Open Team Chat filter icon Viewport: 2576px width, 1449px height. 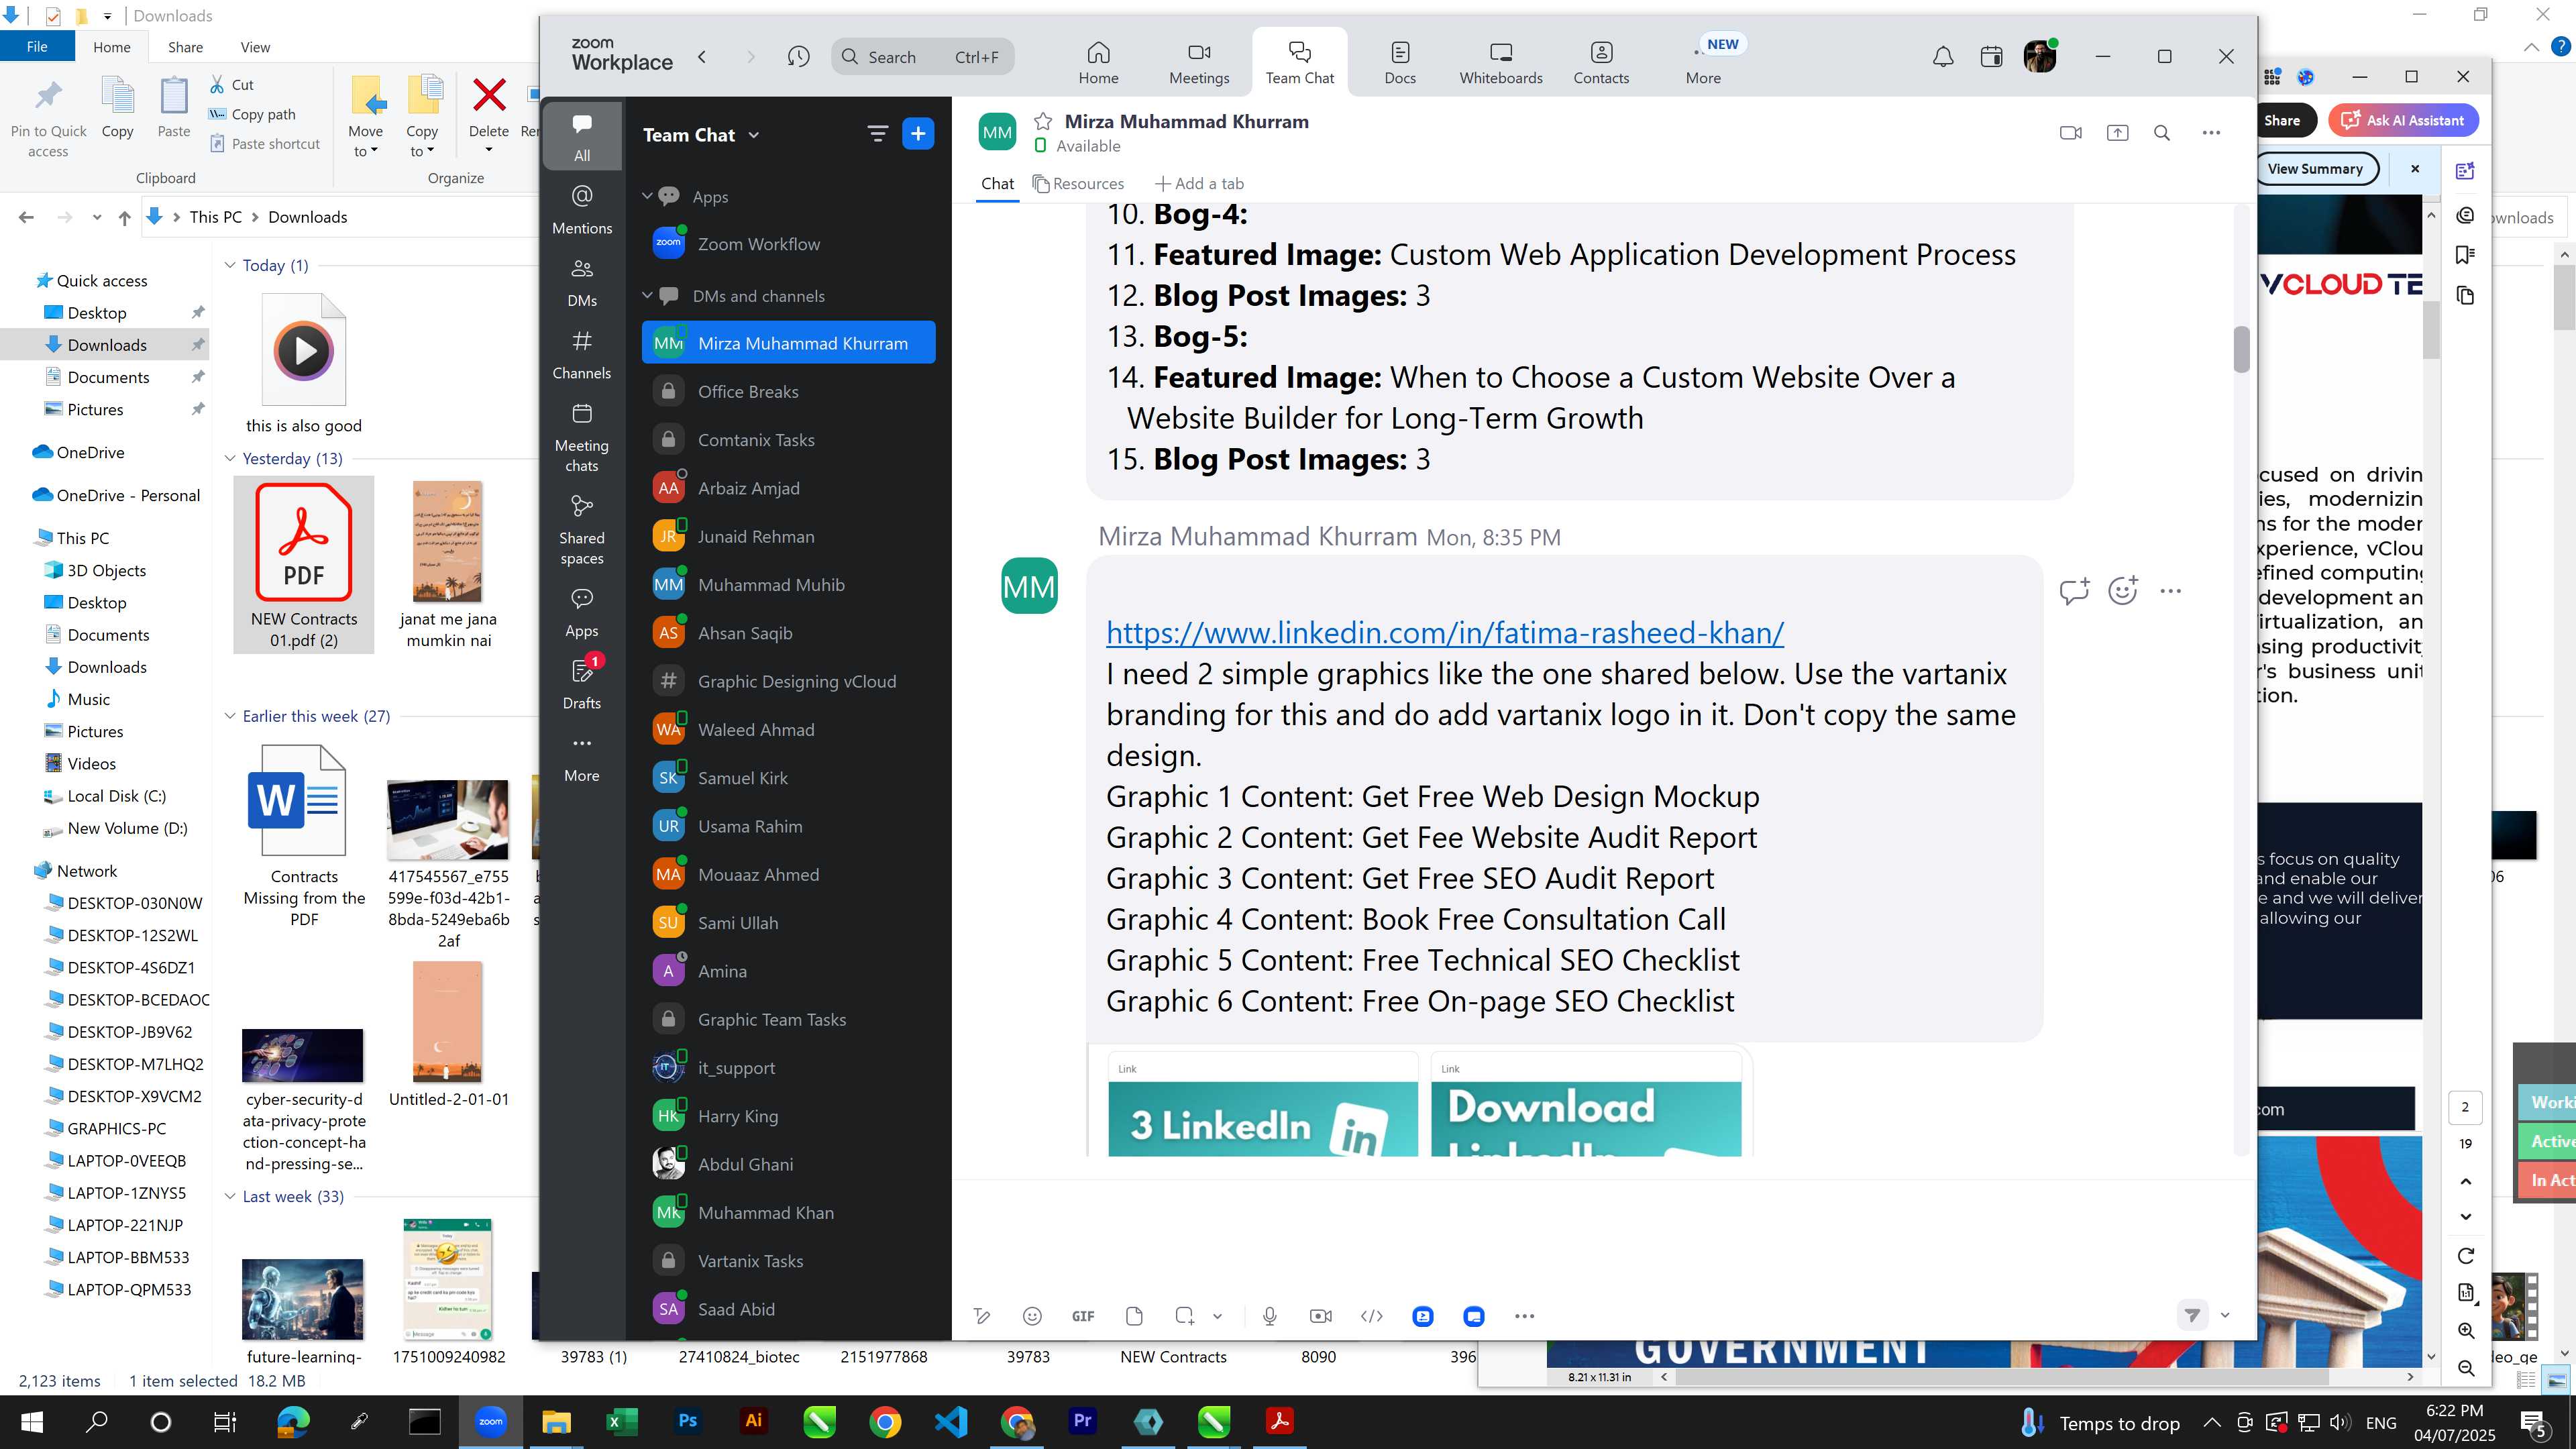coord(877,134)
